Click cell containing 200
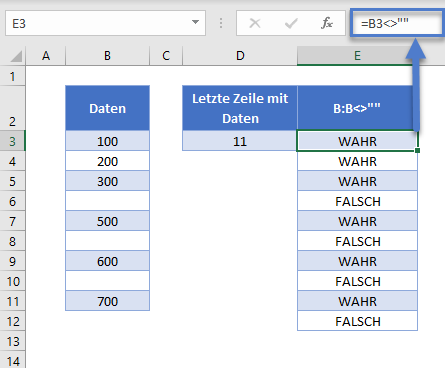Image resolution: width=445 pixels, height=368 pixels. (107, 161)
